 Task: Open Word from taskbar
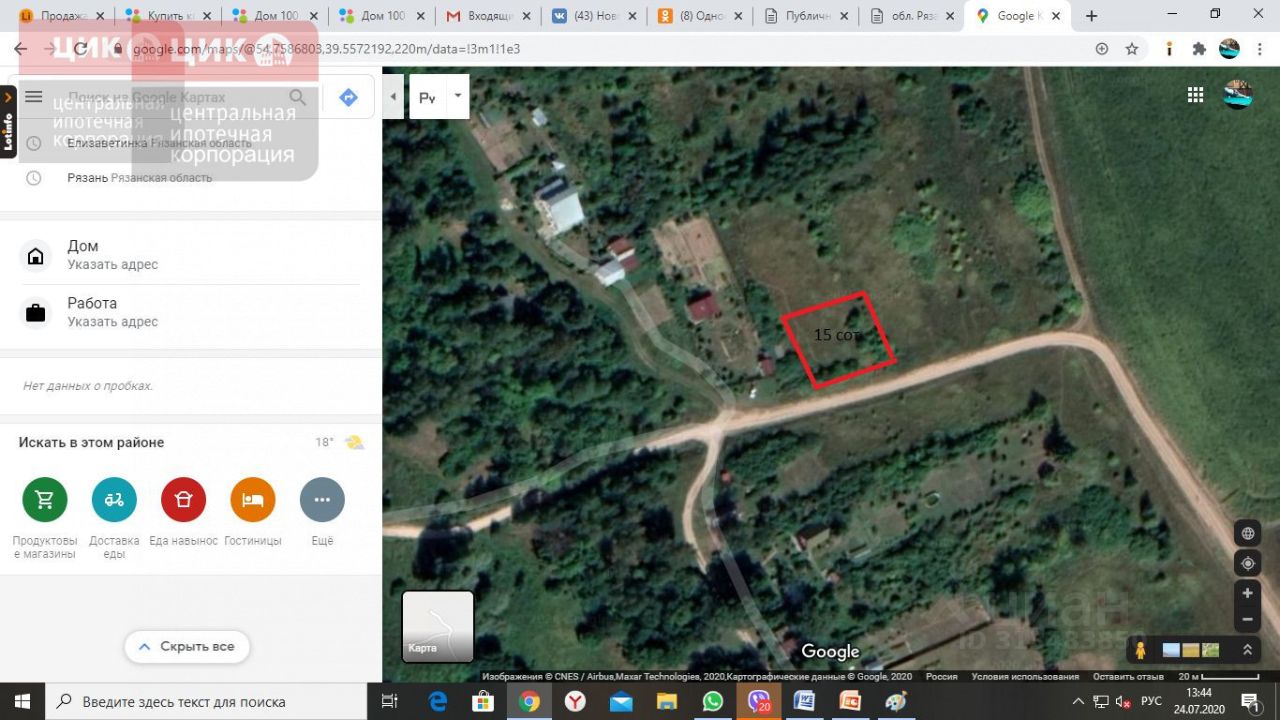(x=804, y=701)
